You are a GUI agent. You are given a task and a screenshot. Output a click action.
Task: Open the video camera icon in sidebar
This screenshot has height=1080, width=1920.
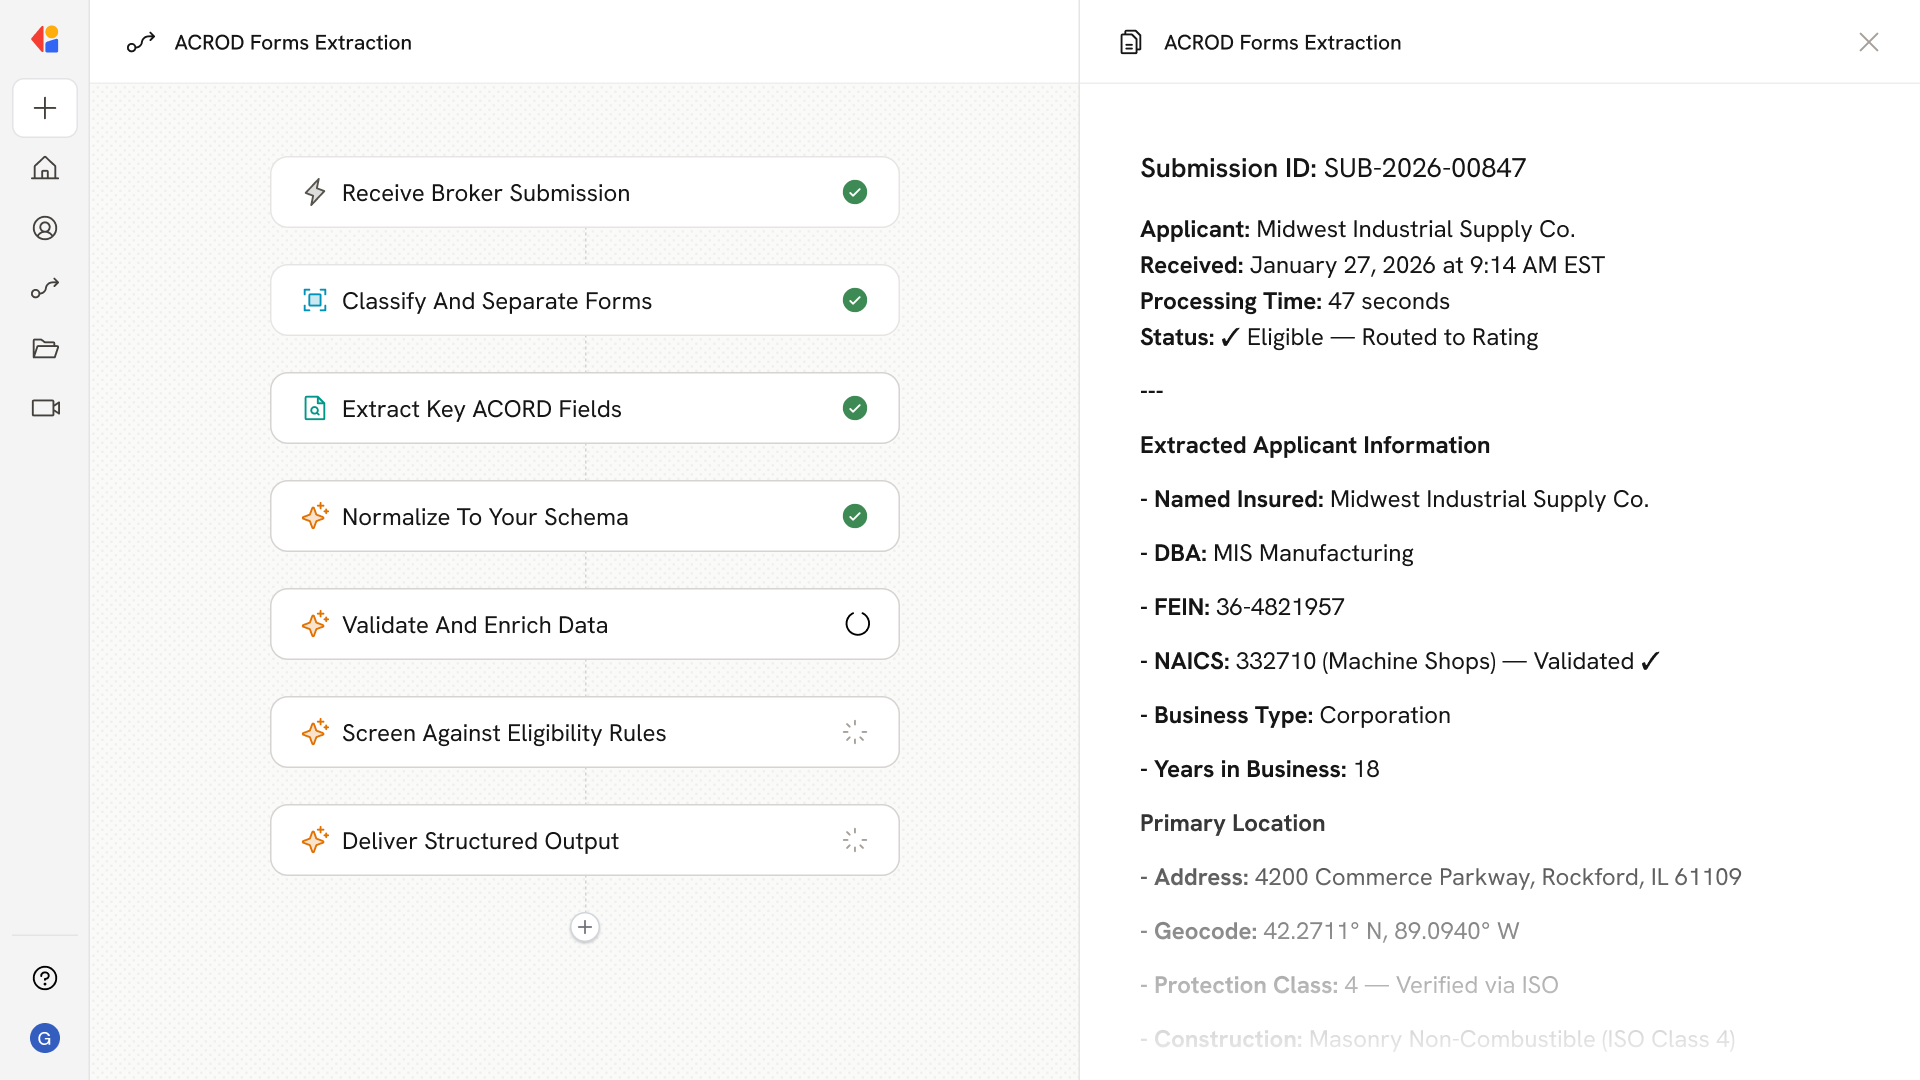click(x=45, y=408)
